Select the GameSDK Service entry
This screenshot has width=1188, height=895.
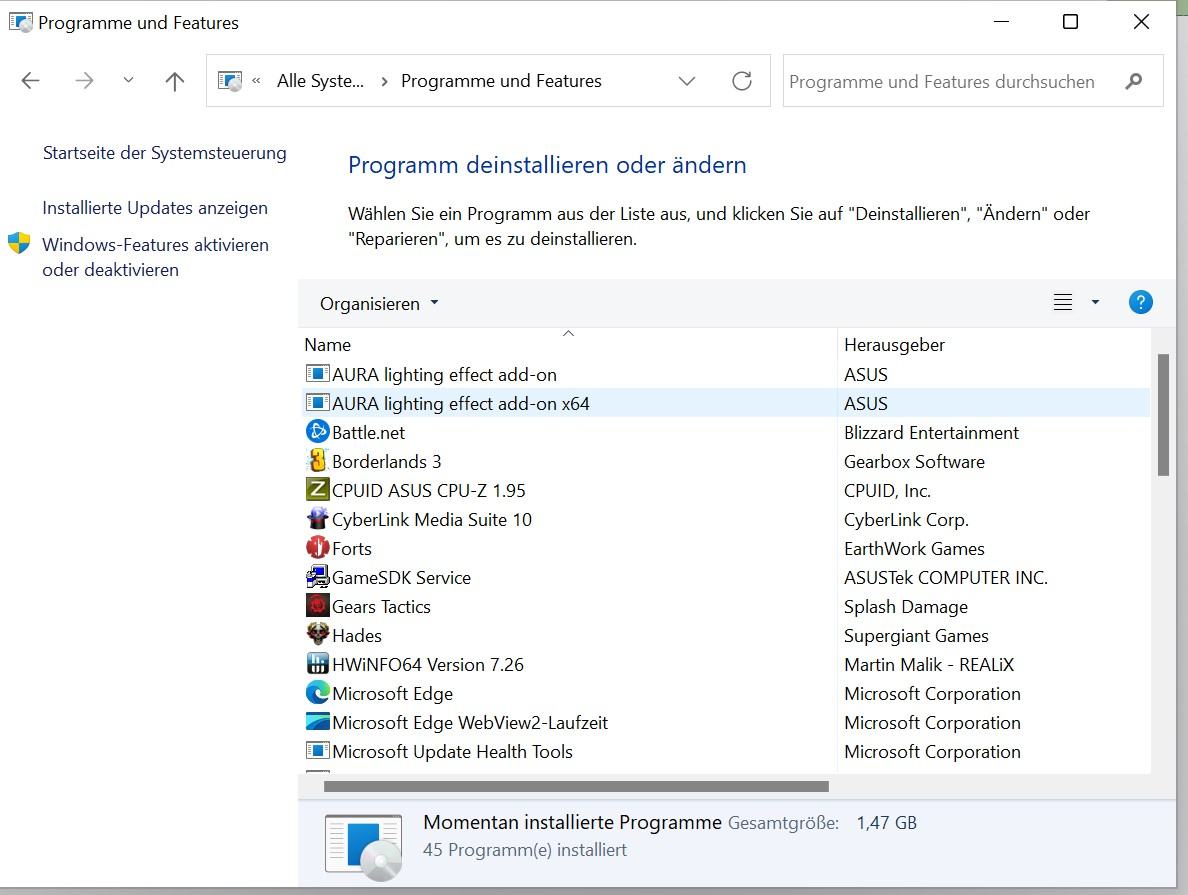(x=402, y=577)
